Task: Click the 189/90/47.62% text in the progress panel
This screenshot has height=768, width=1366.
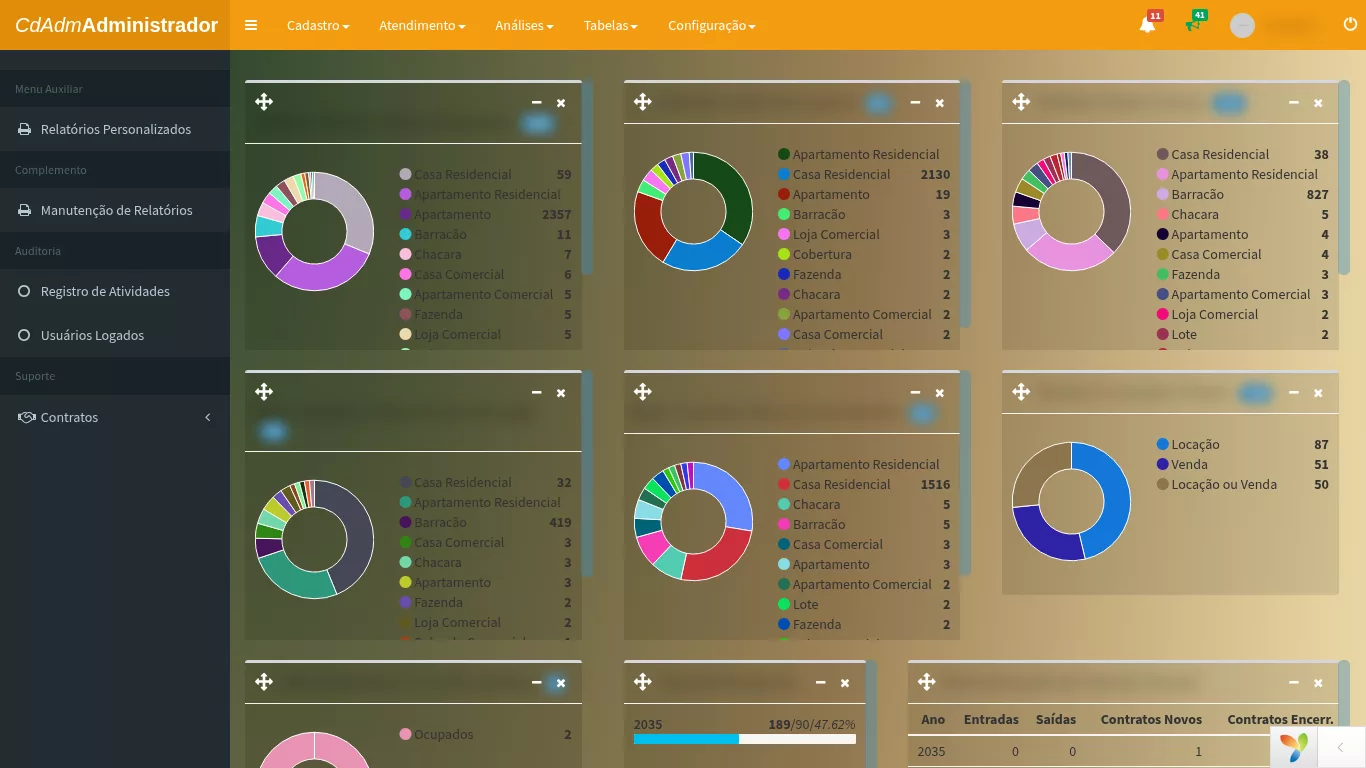Action: [812, 724]
